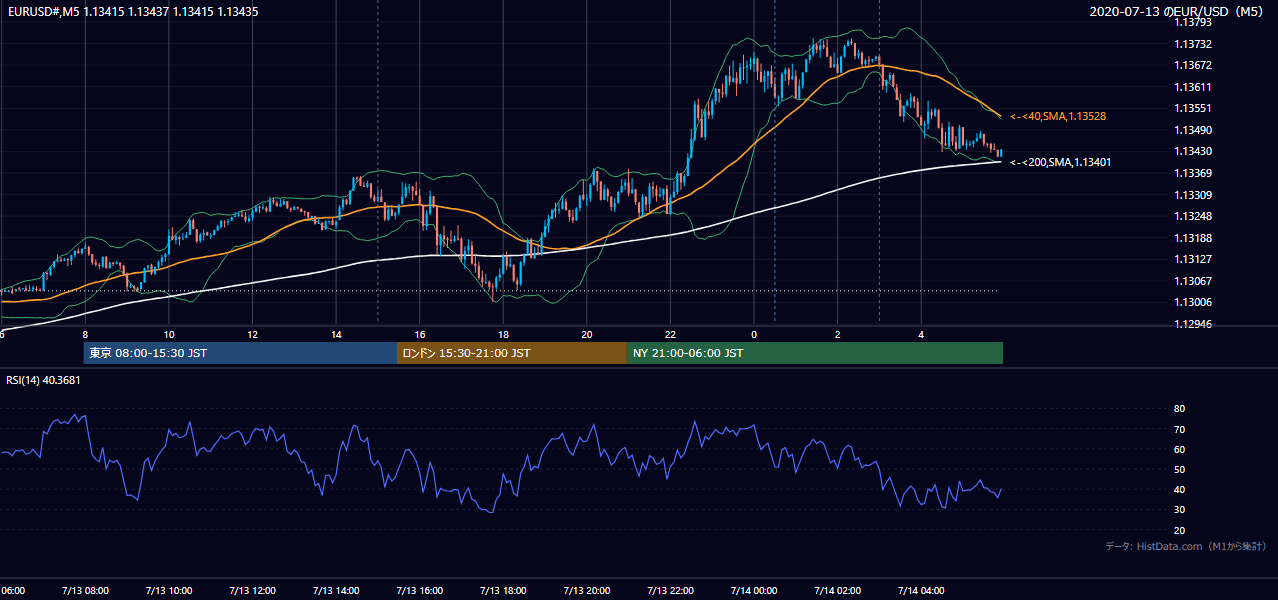1278x600 pixels.
Task: Click the bottom time label 7/13 14:00
Action: [x=336, y=590]
